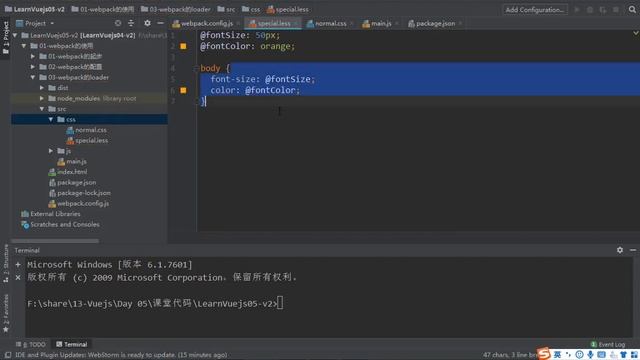Open the Structure side tool window tab
Viewport: 640px width, 360px height.
[5, 263]
